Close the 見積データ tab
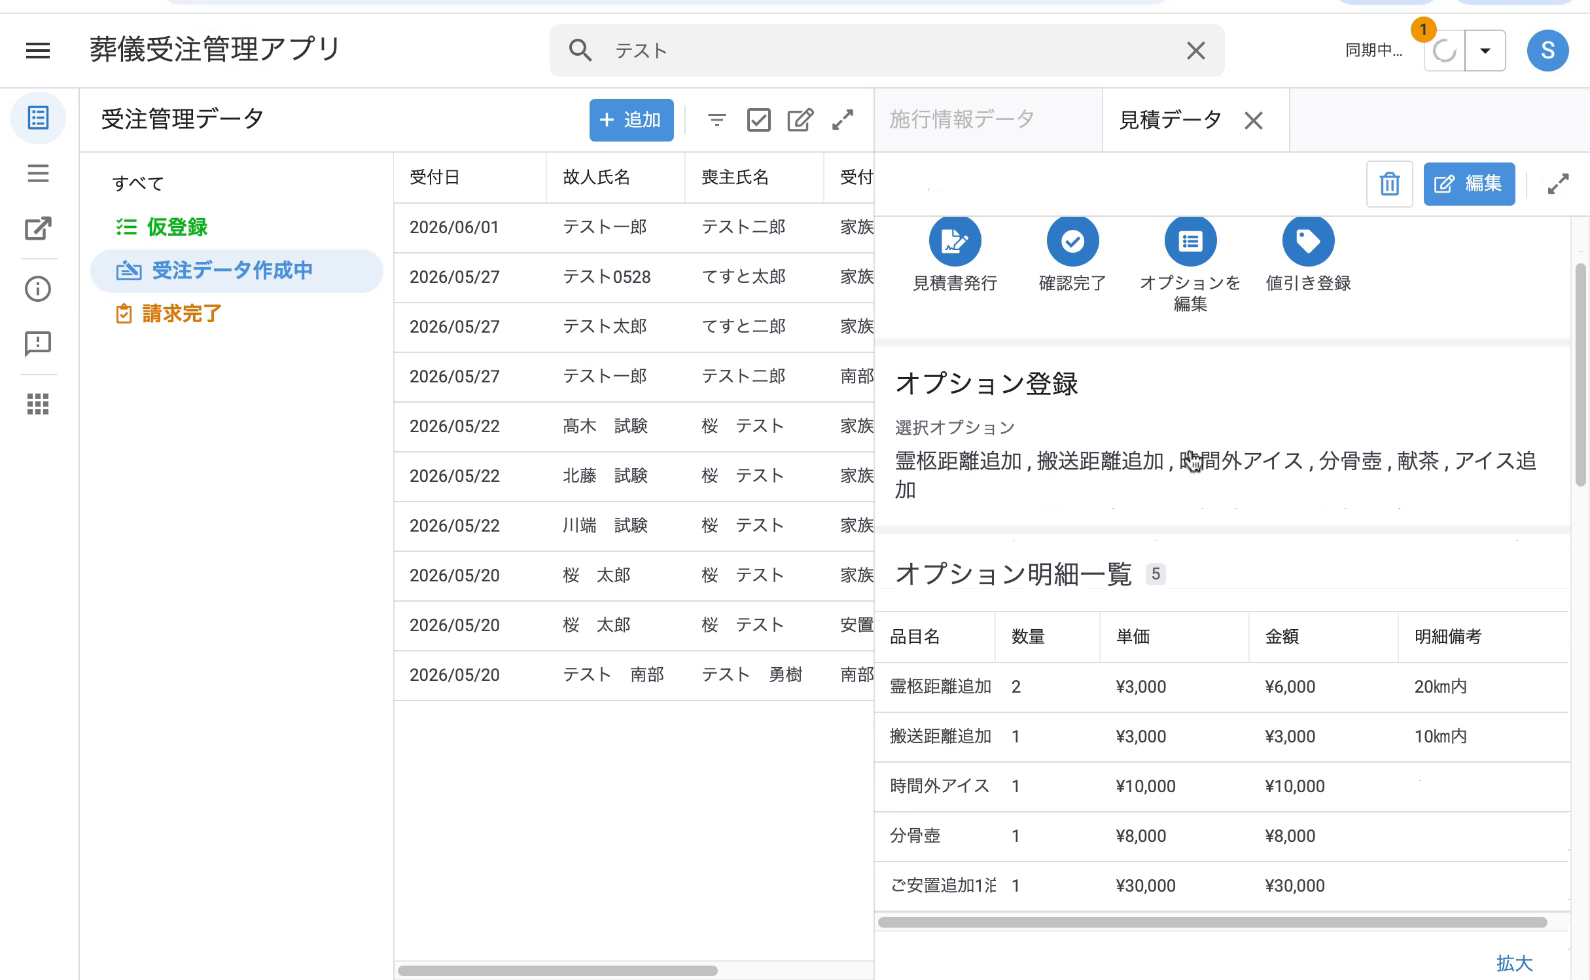The image size is (1590, 980). [x=1253, y=121]
